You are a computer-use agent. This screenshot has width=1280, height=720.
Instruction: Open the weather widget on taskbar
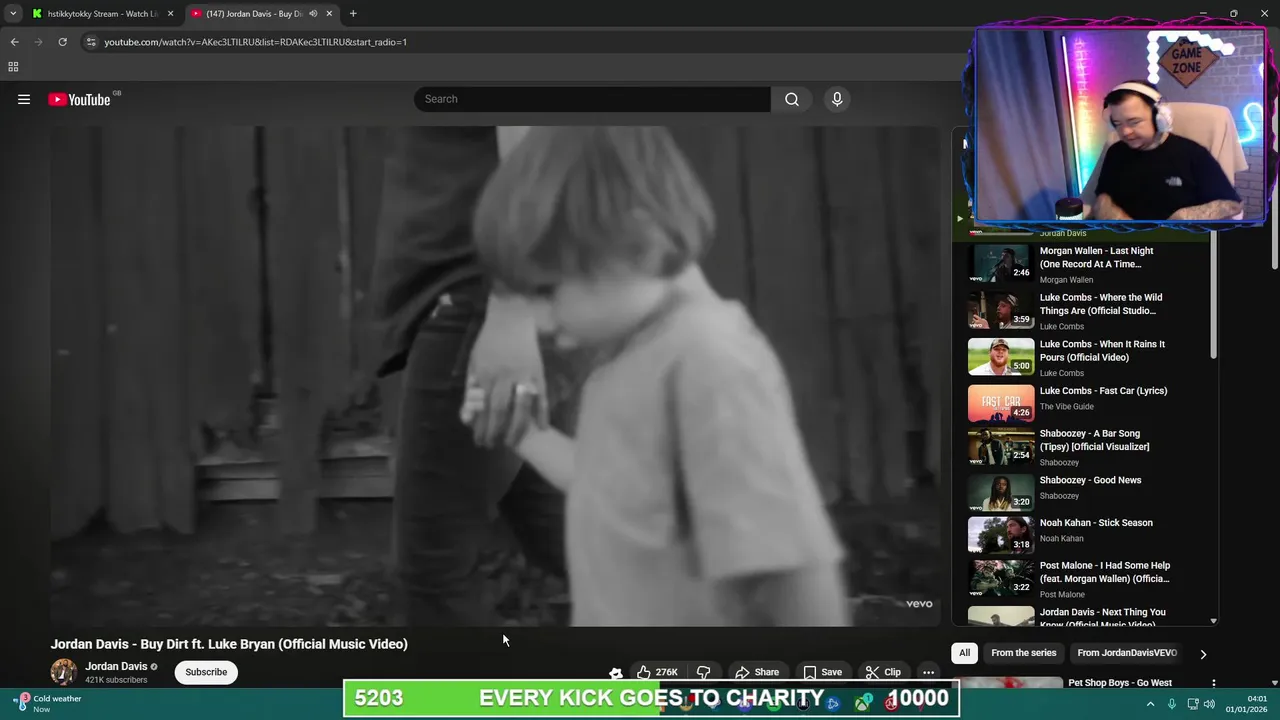(x=47, y=703)
